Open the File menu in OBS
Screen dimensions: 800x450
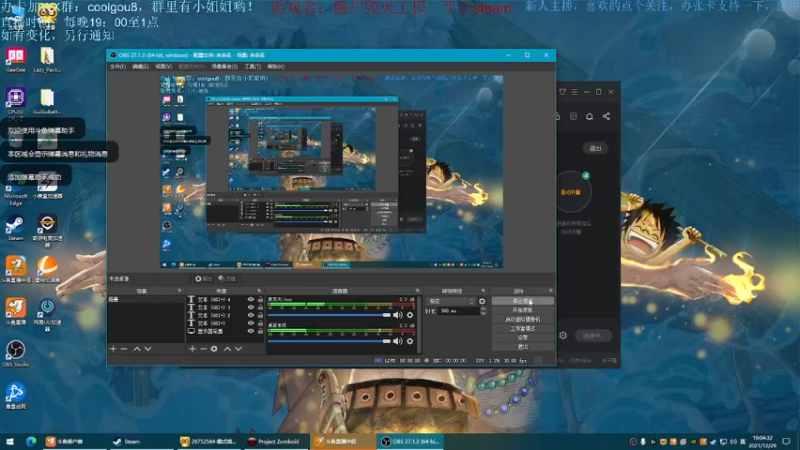(x=118, y=66)
